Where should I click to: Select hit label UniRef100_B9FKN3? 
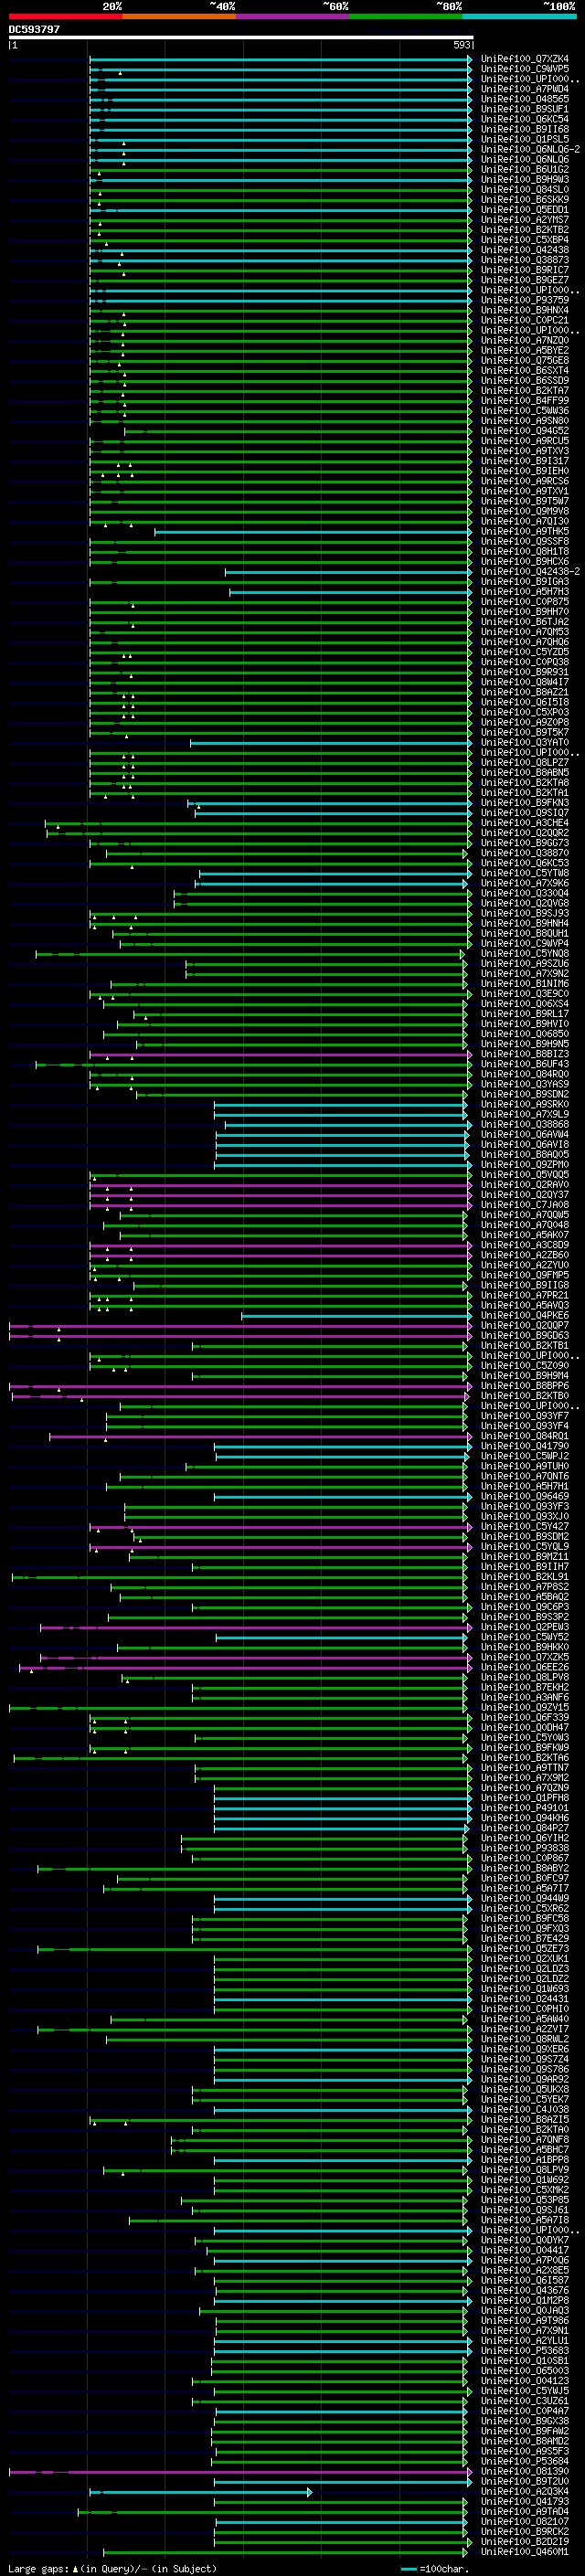coord(525,803)
